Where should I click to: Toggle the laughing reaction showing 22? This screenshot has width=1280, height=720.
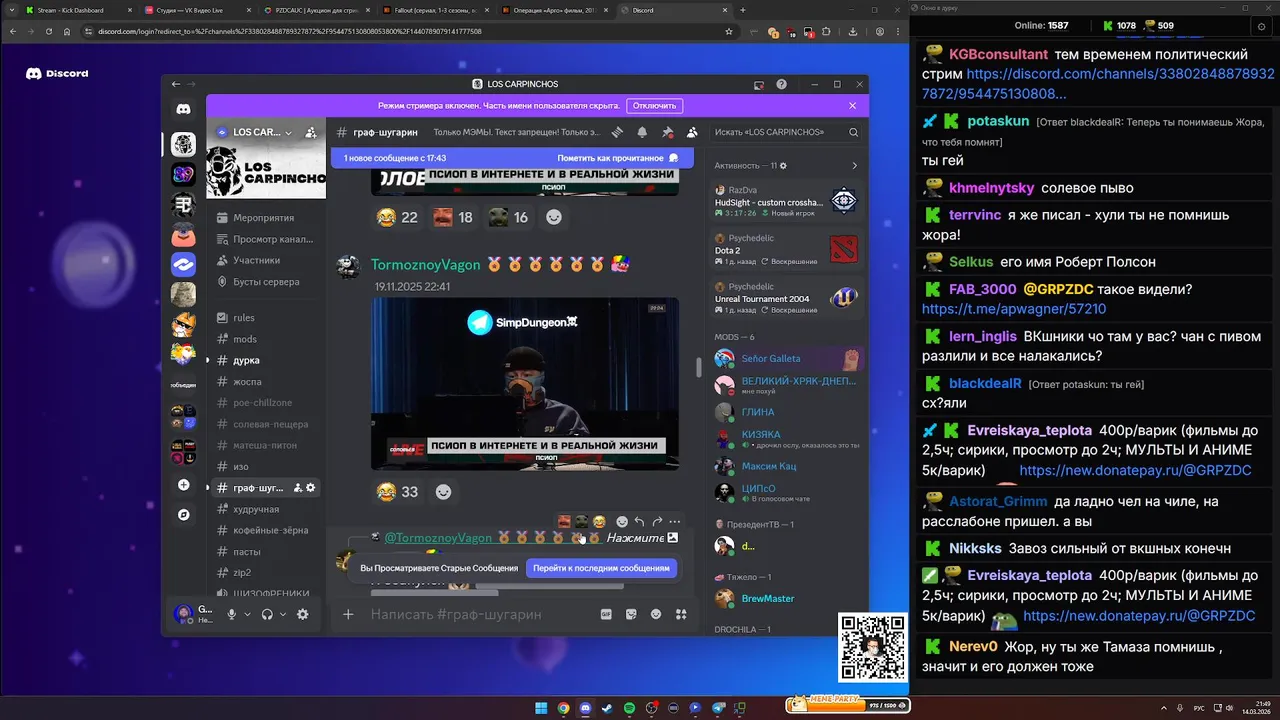pyautogui.click(x=397, y=217)
